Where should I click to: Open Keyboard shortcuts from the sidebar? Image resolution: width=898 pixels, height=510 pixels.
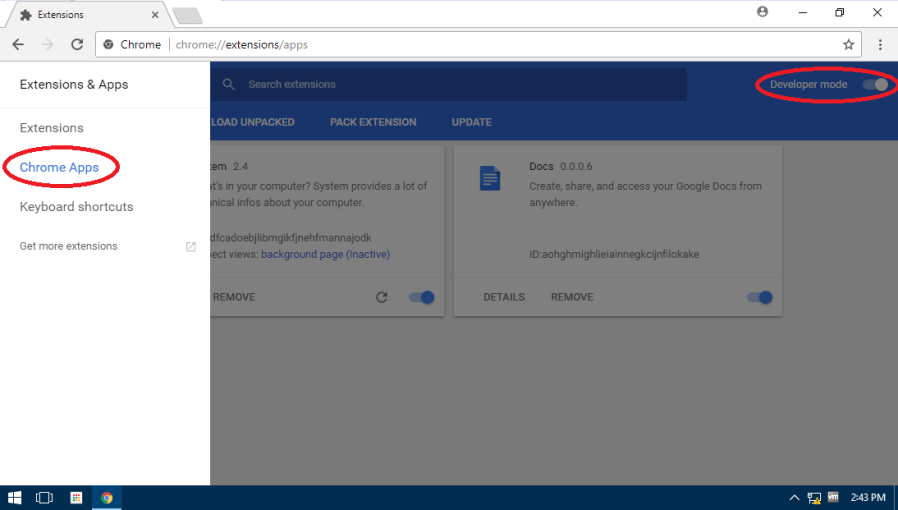click(76, 207)
